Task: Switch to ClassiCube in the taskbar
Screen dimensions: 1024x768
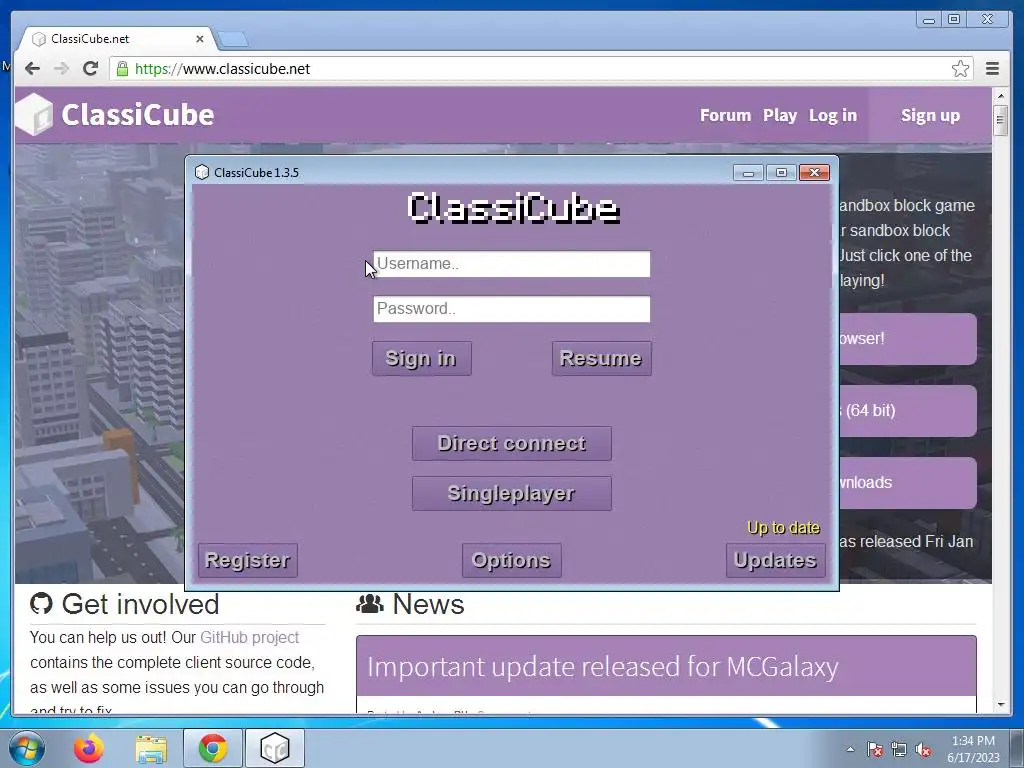Action: (275, 748)
